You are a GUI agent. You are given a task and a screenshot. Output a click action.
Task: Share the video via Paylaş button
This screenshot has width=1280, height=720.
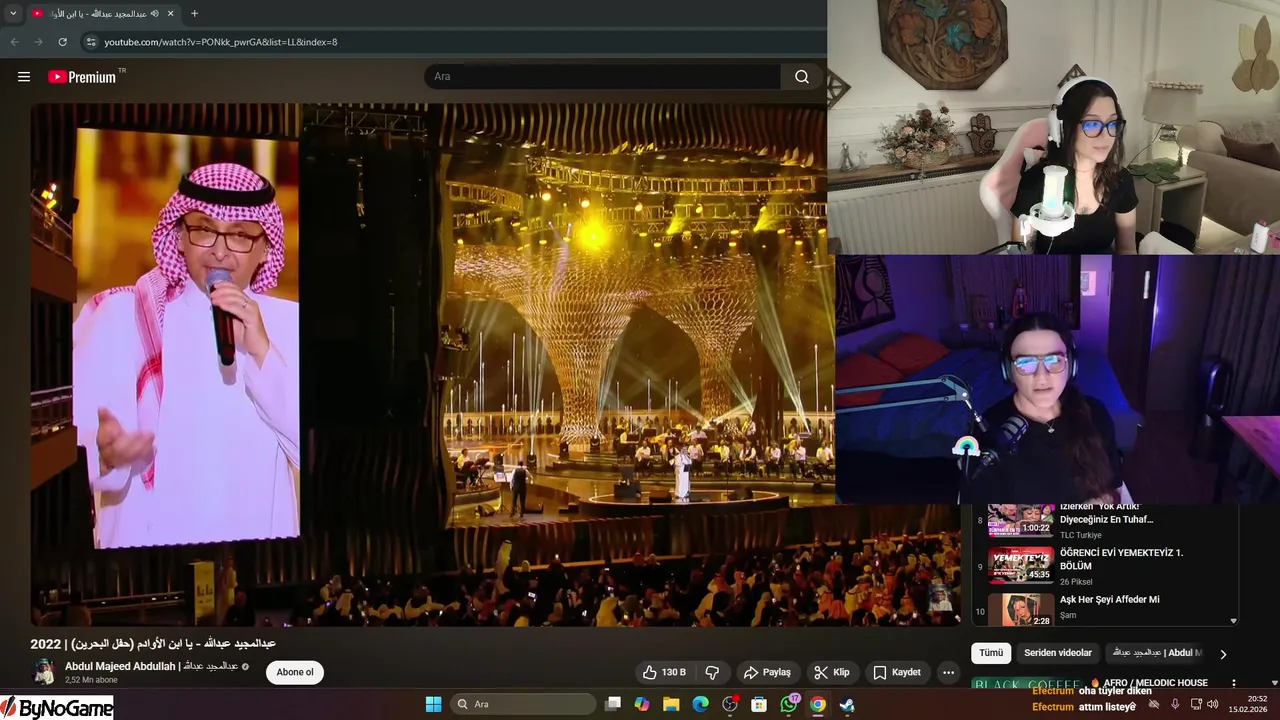(767, 672)
